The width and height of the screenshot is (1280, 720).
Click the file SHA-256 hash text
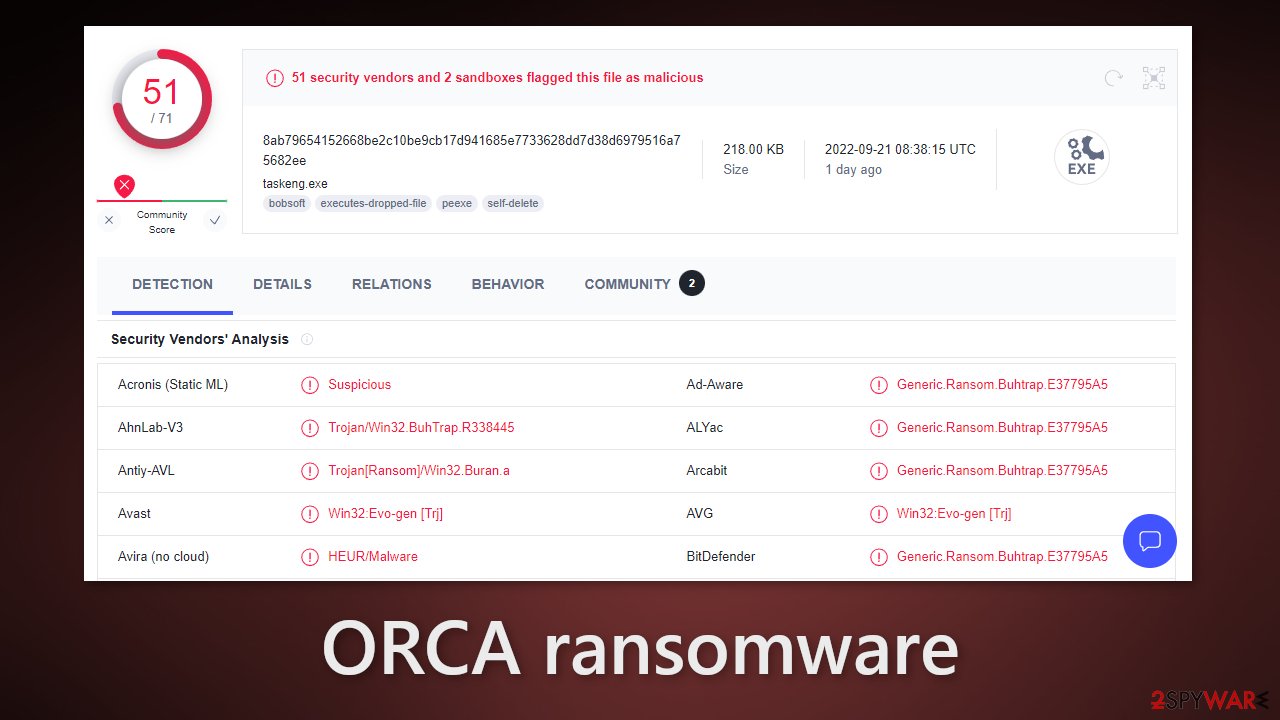coord(472,150)
